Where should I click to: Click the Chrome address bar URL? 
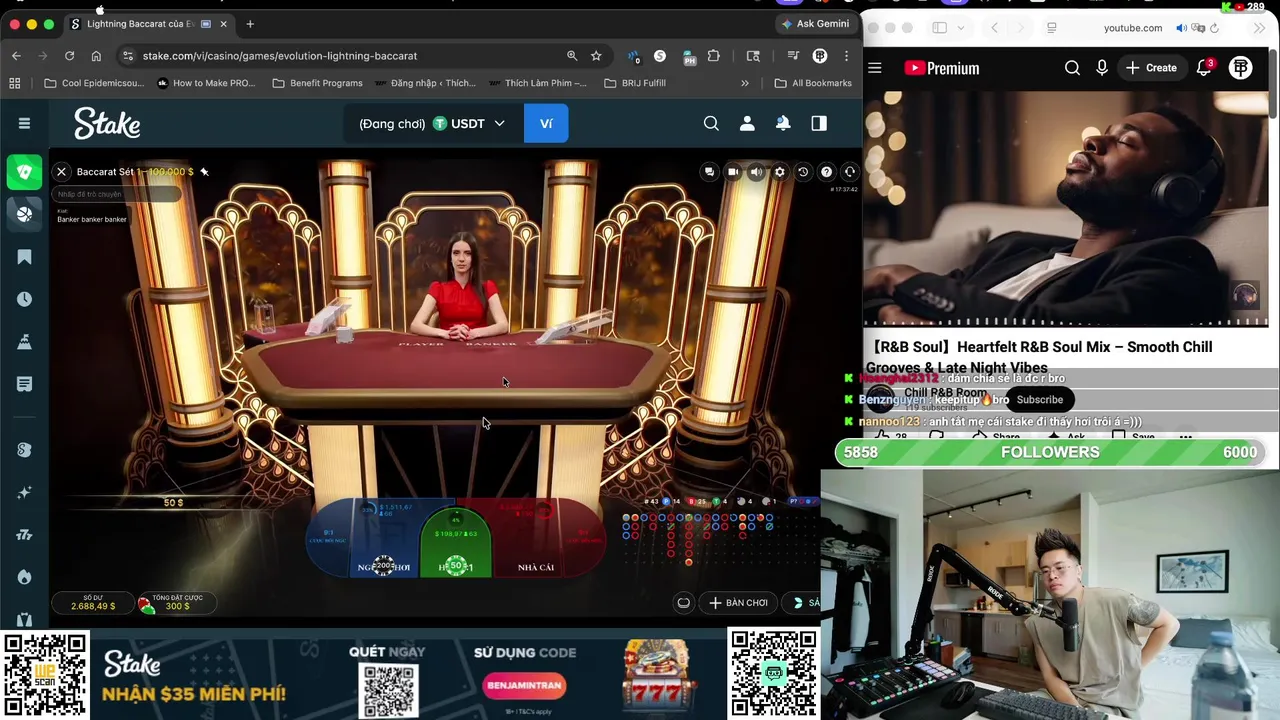(x=280, y=56)
